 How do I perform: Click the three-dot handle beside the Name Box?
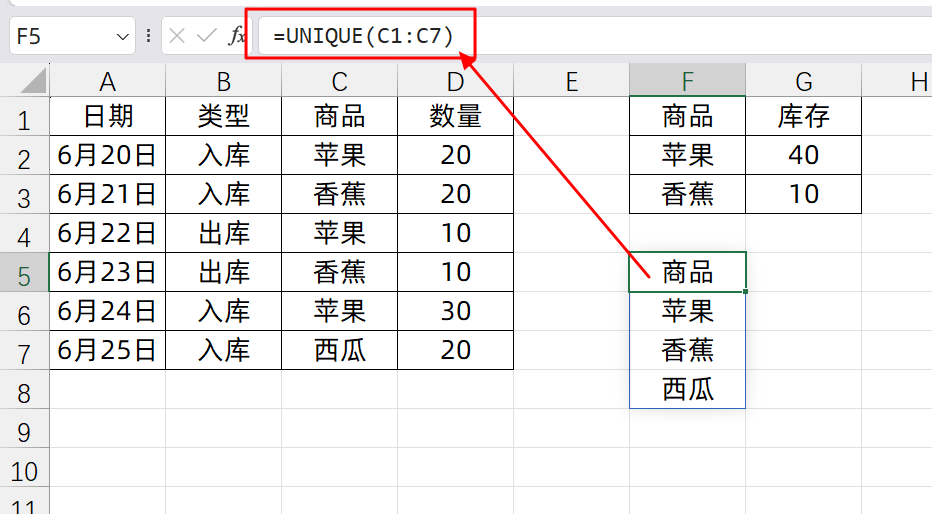[x=148, y=36]
